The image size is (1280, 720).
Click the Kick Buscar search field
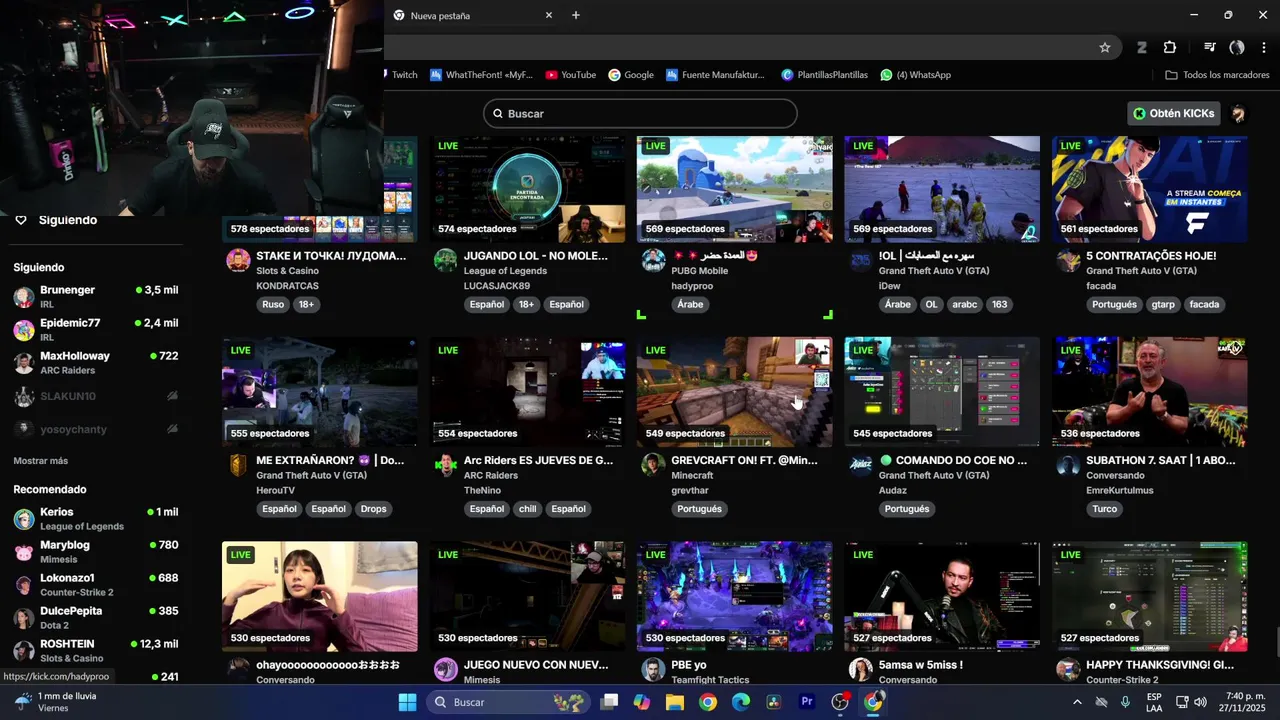tap(640, 113)
